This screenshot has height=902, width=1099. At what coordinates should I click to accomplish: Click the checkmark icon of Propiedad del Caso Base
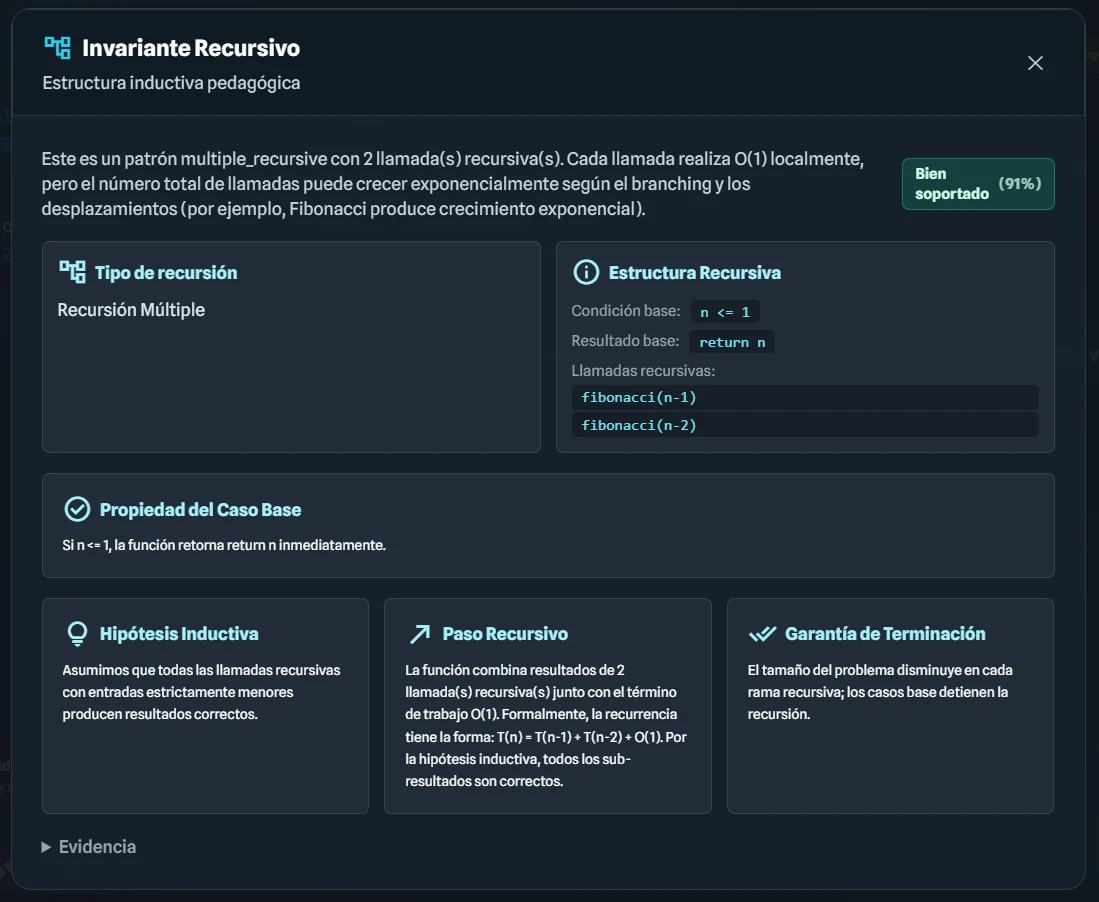(77, 510)
